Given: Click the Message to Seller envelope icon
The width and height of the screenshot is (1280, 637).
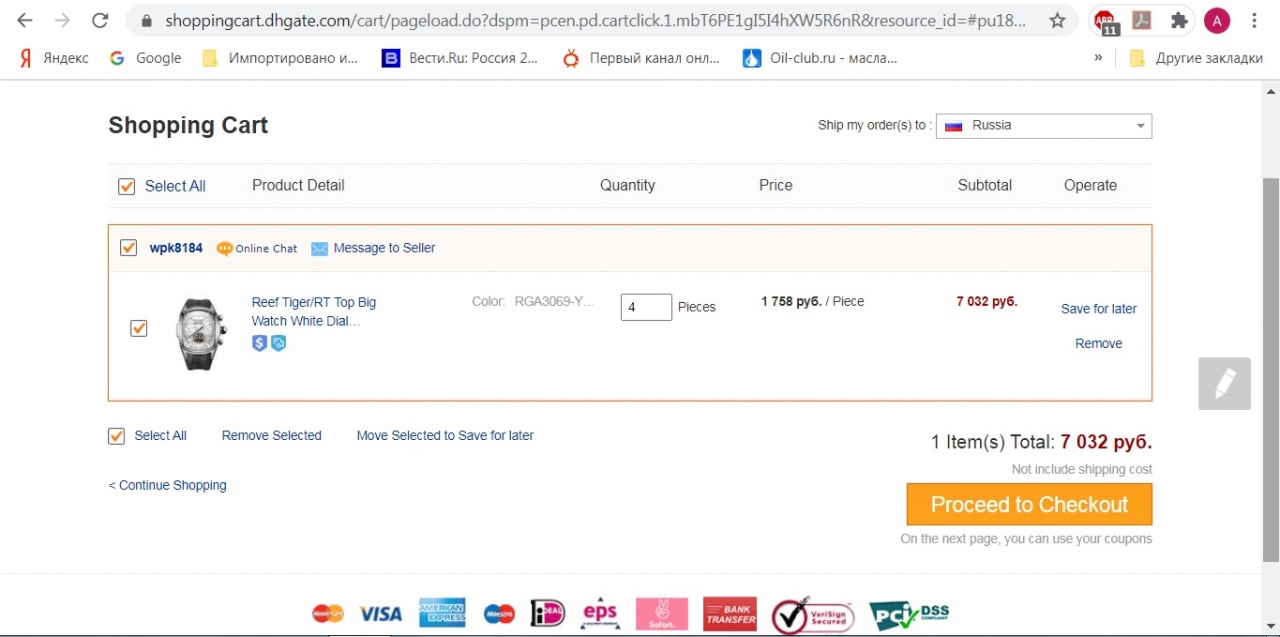Looking at the screenshot, I should pos(319,248).
